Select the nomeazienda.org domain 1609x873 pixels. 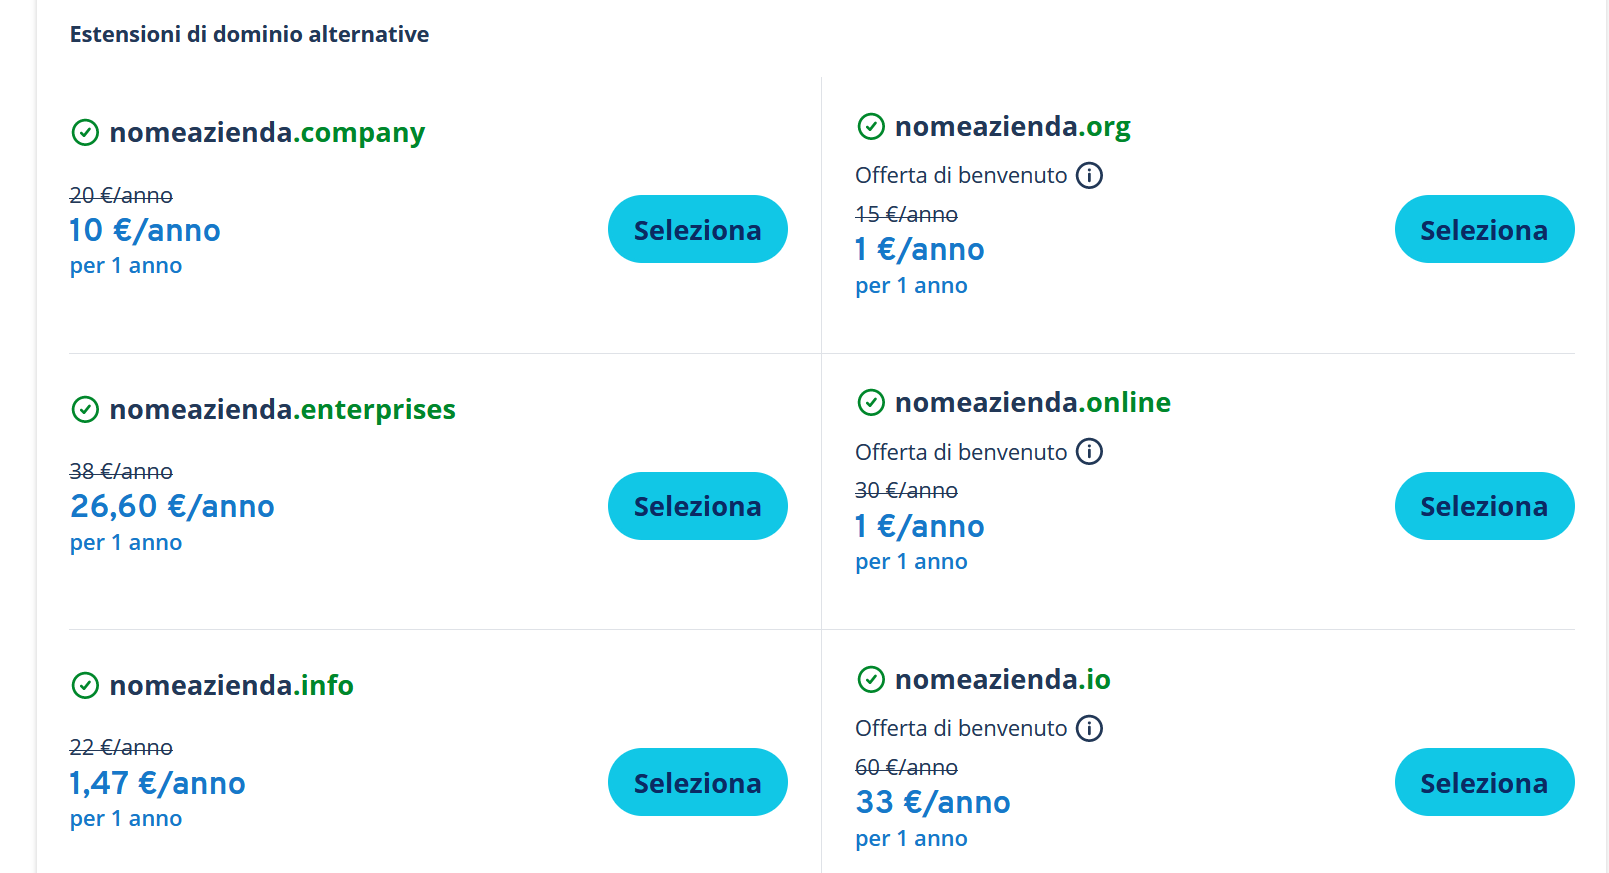[1484, 229]
